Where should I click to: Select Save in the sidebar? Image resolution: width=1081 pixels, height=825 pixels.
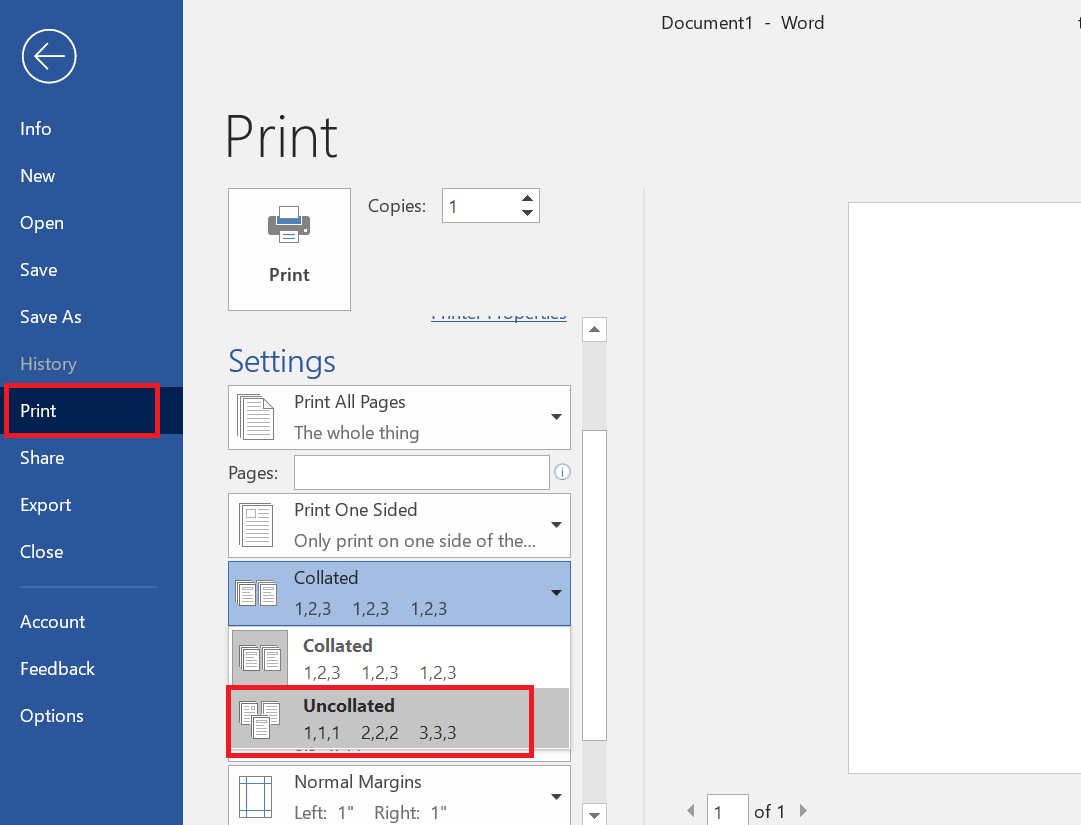pos(39,269)
